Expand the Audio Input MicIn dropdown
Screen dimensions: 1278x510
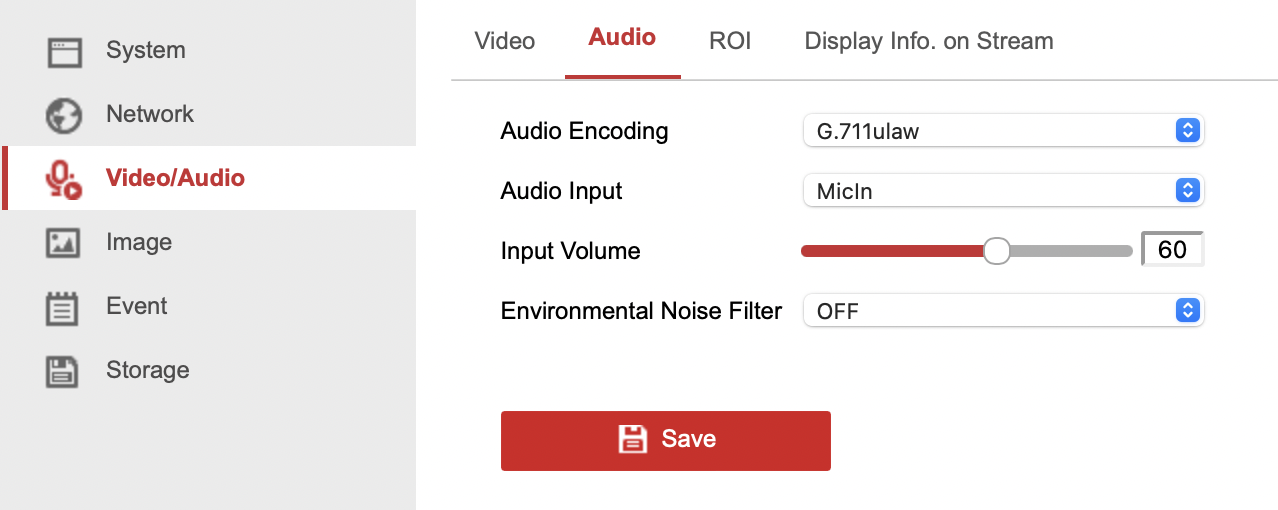pyautogui.click(x=1003, y=191)
